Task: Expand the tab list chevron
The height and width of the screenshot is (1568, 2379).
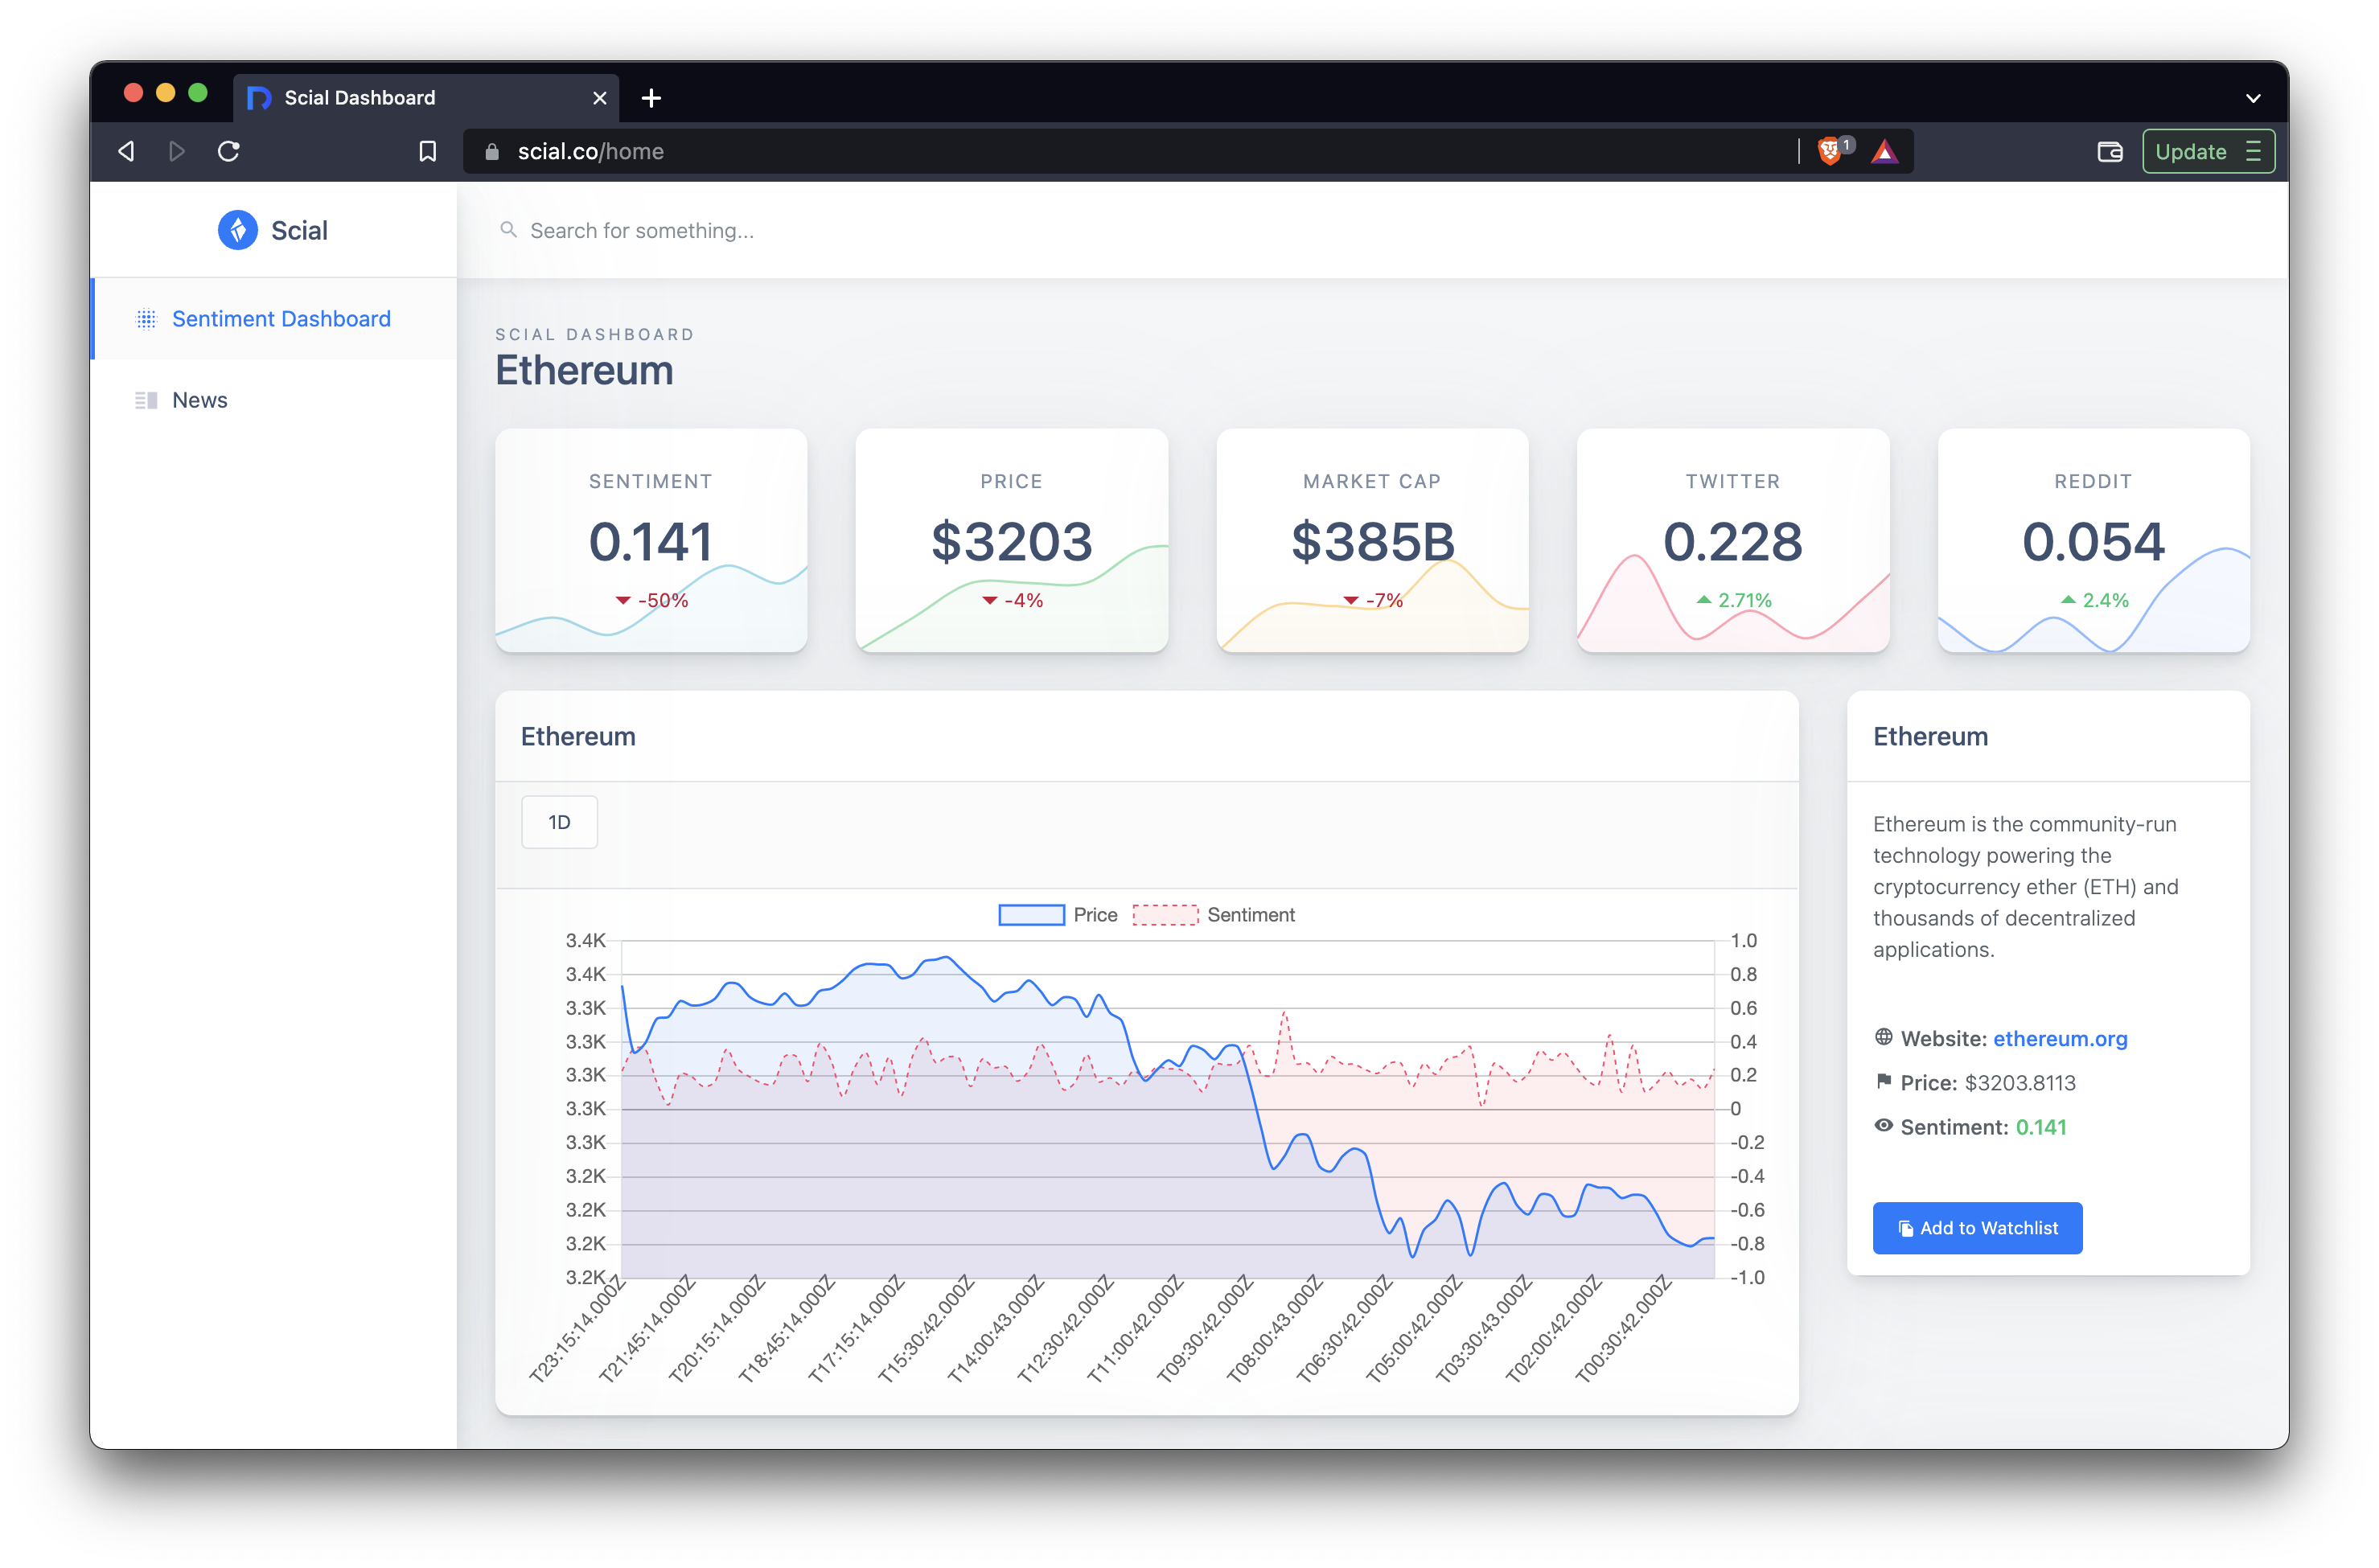Action: click(2253, 98)
